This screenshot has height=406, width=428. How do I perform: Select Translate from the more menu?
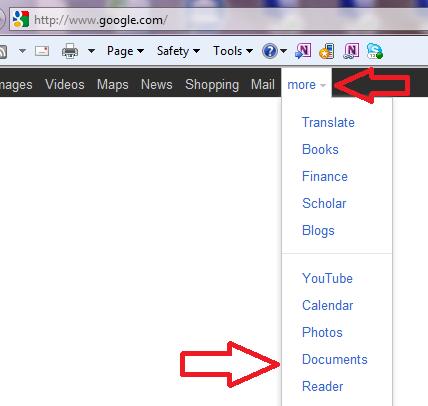click(x=328, y=122)
